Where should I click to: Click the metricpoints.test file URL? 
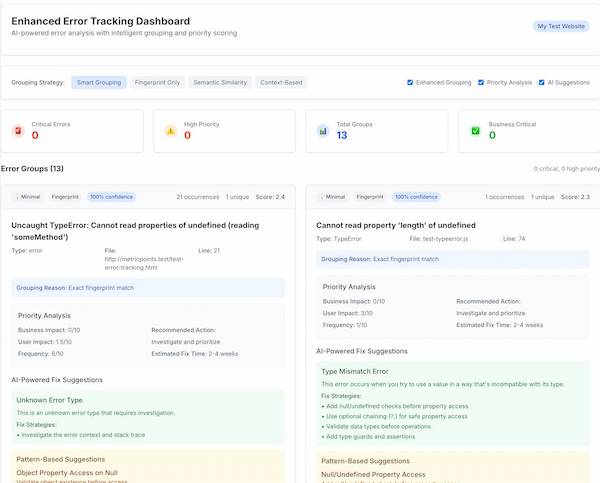[x=144, y=263]
